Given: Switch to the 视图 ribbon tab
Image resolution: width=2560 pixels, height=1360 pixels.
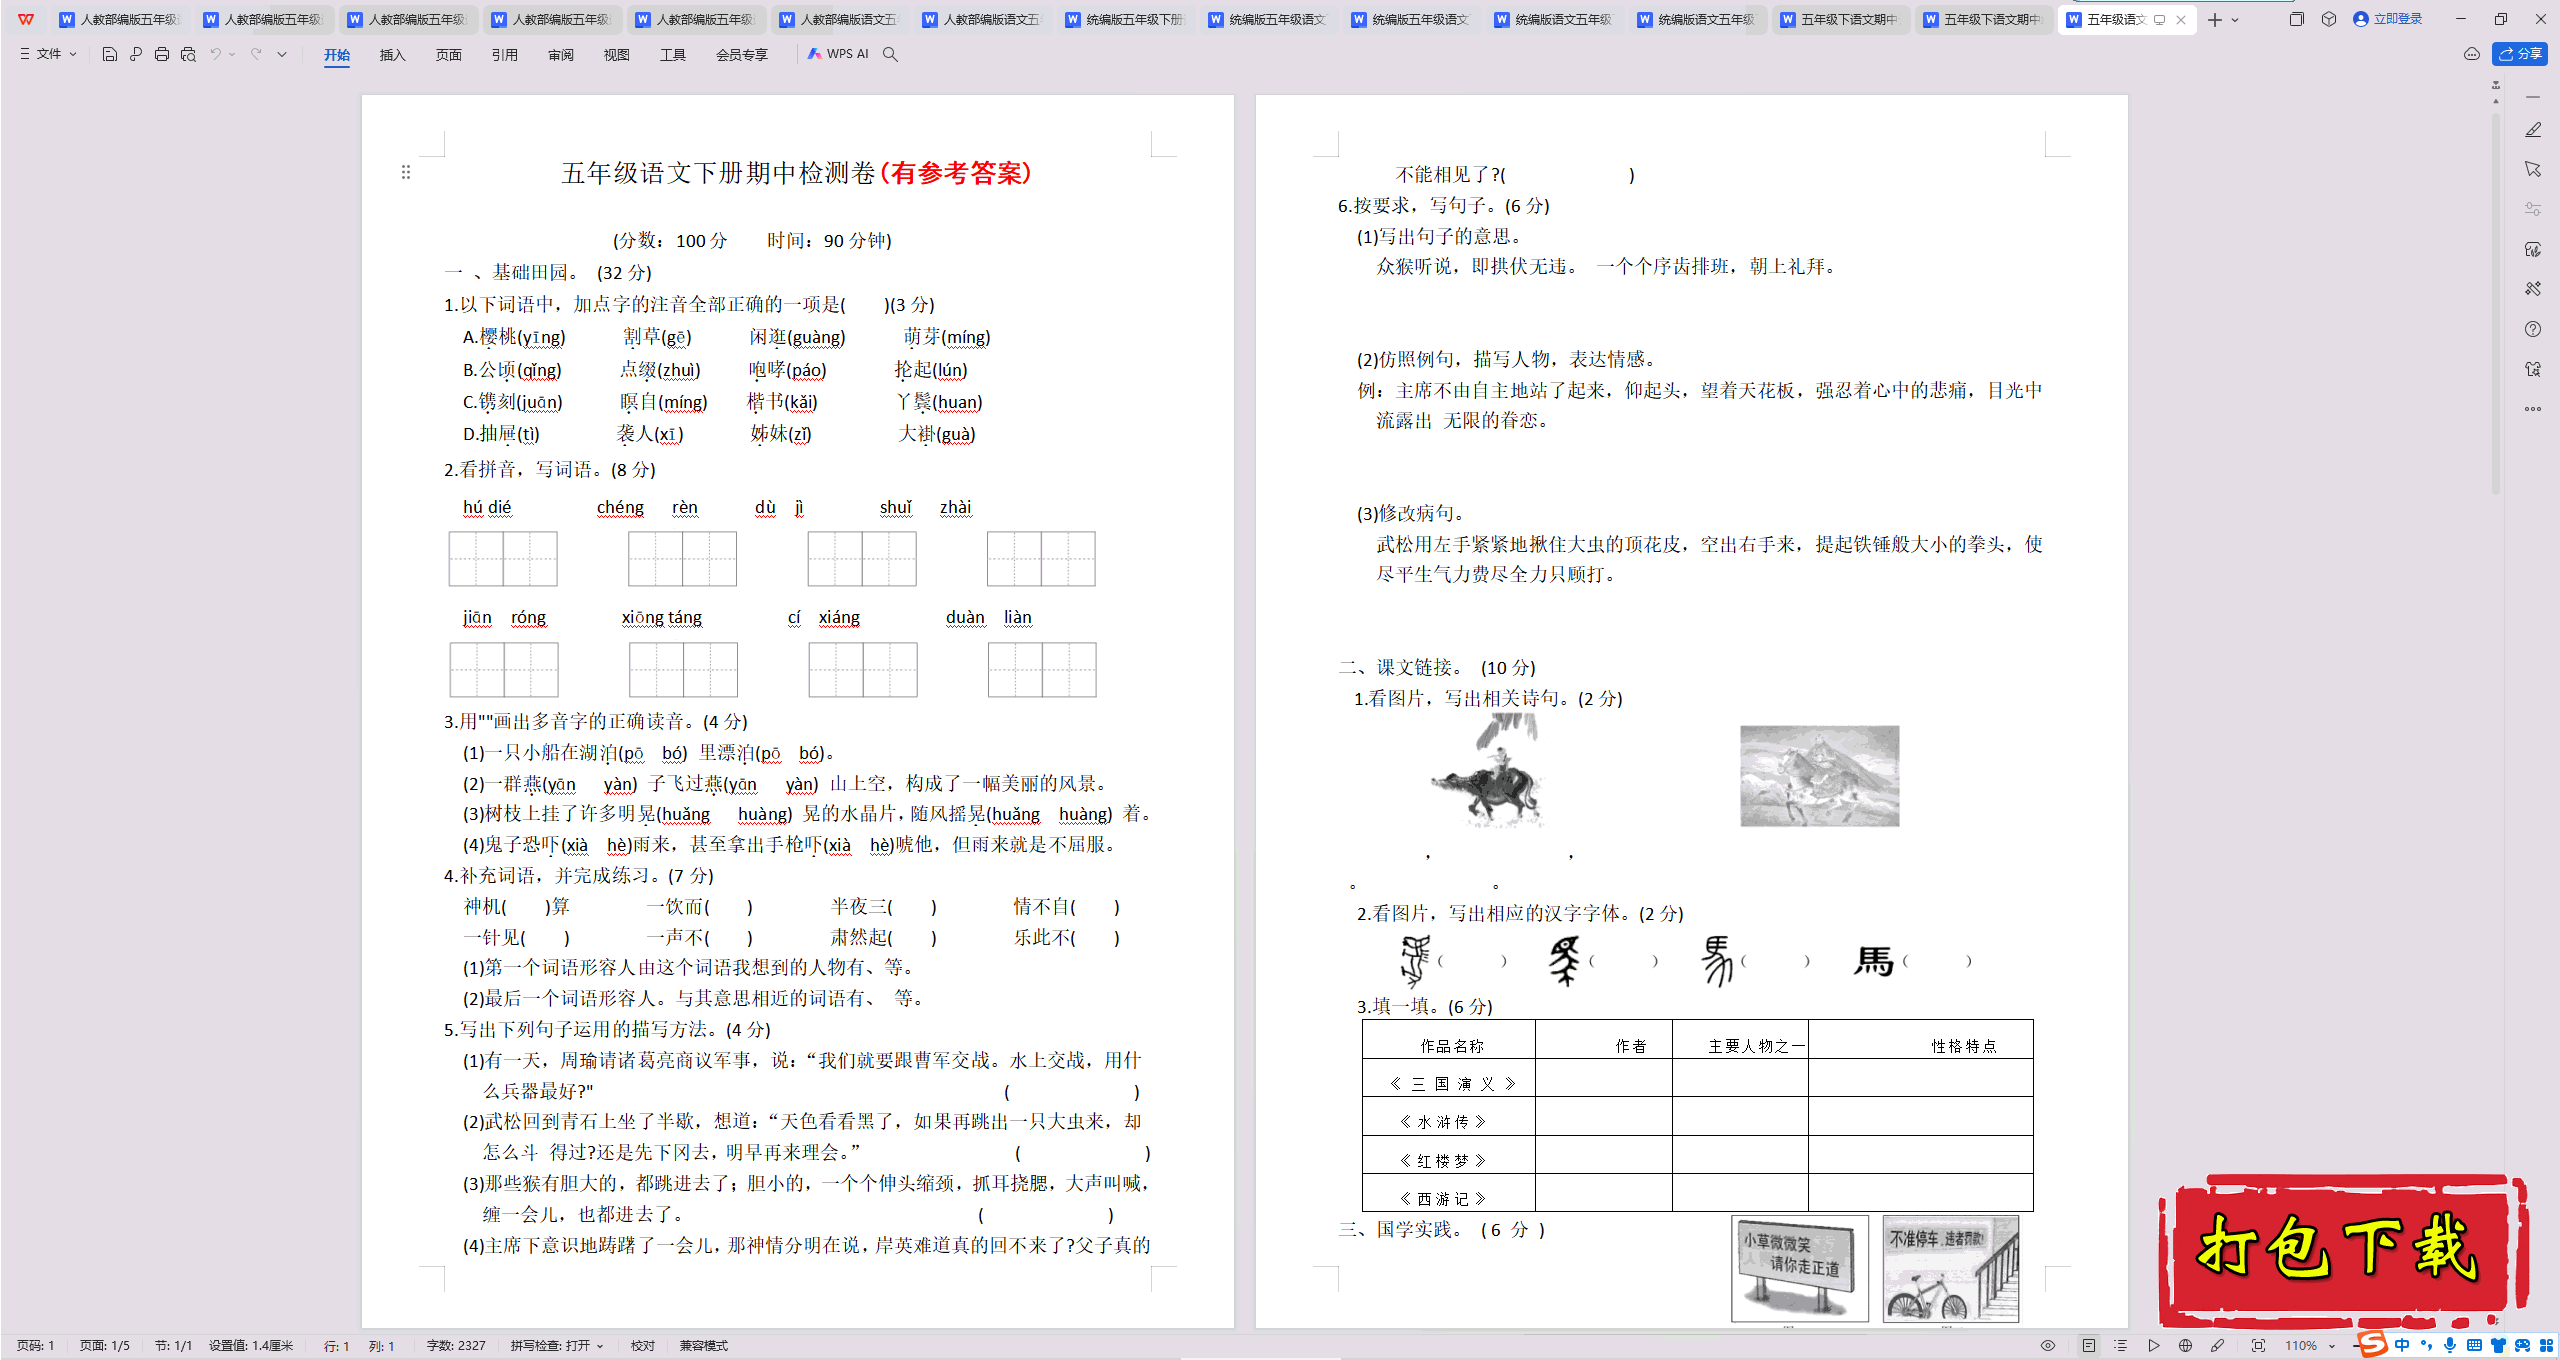Looking at the screenshot, I should pos(617,55).
